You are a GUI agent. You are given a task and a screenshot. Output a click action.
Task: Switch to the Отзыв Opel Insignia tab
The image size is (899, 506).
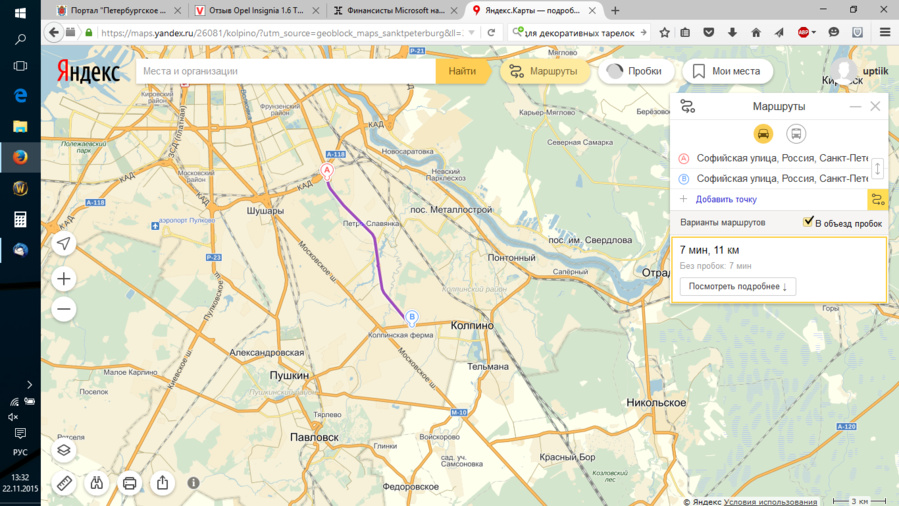point(256,10)
